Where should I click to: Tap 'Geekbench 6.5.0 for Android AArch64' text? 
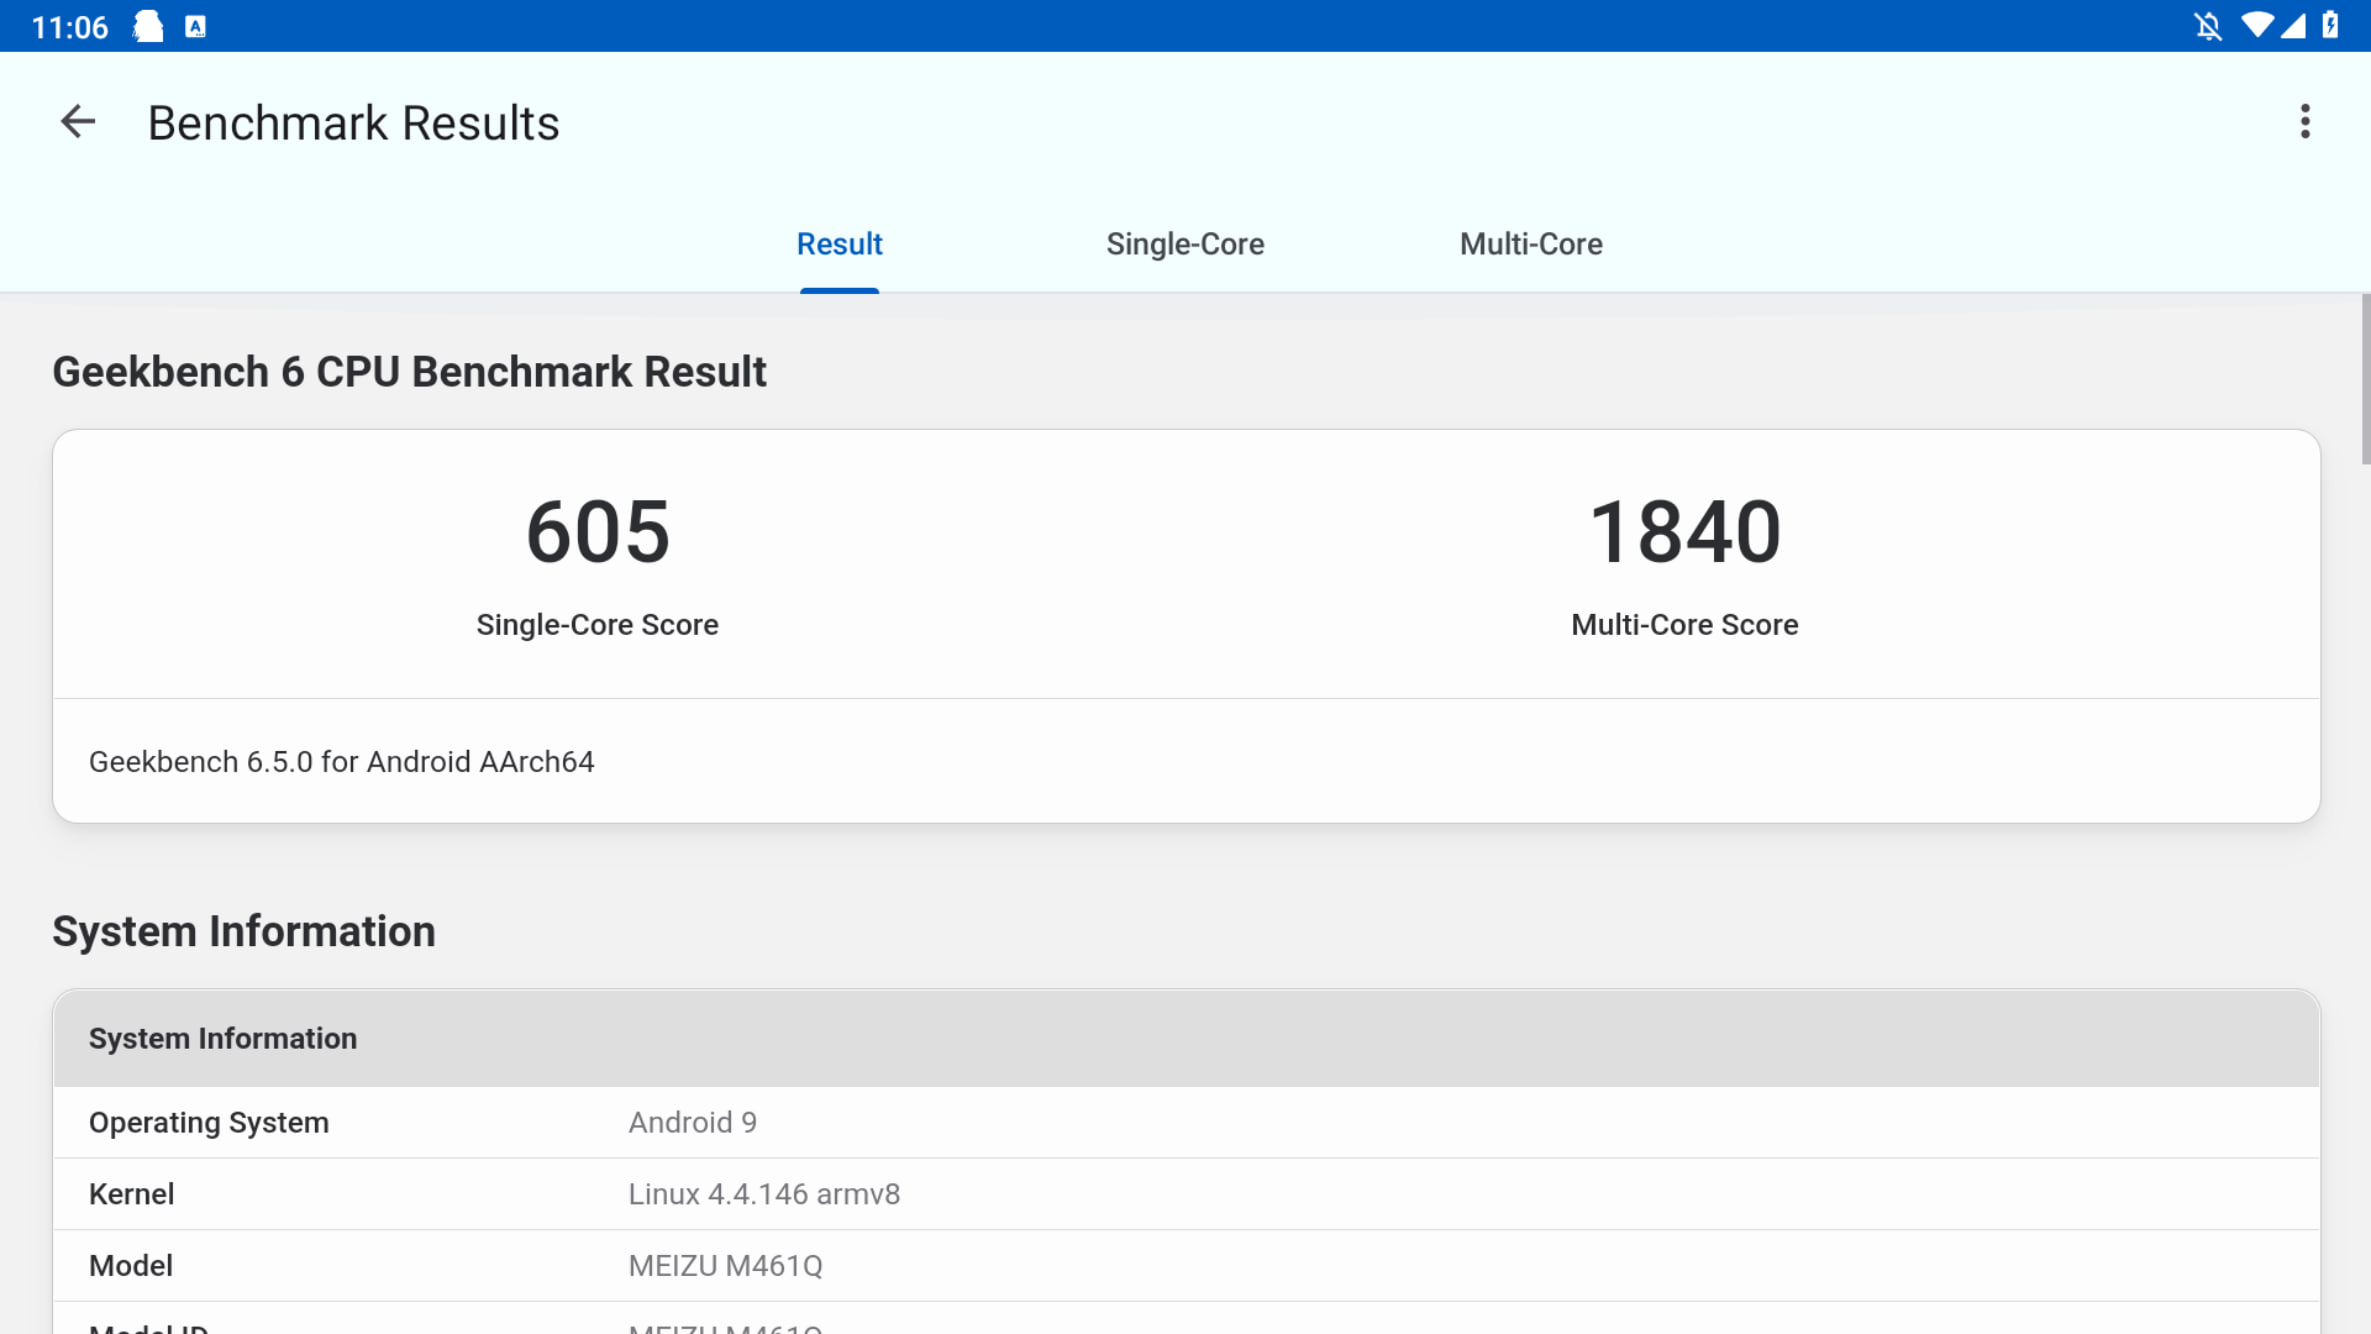coord(342,762)
